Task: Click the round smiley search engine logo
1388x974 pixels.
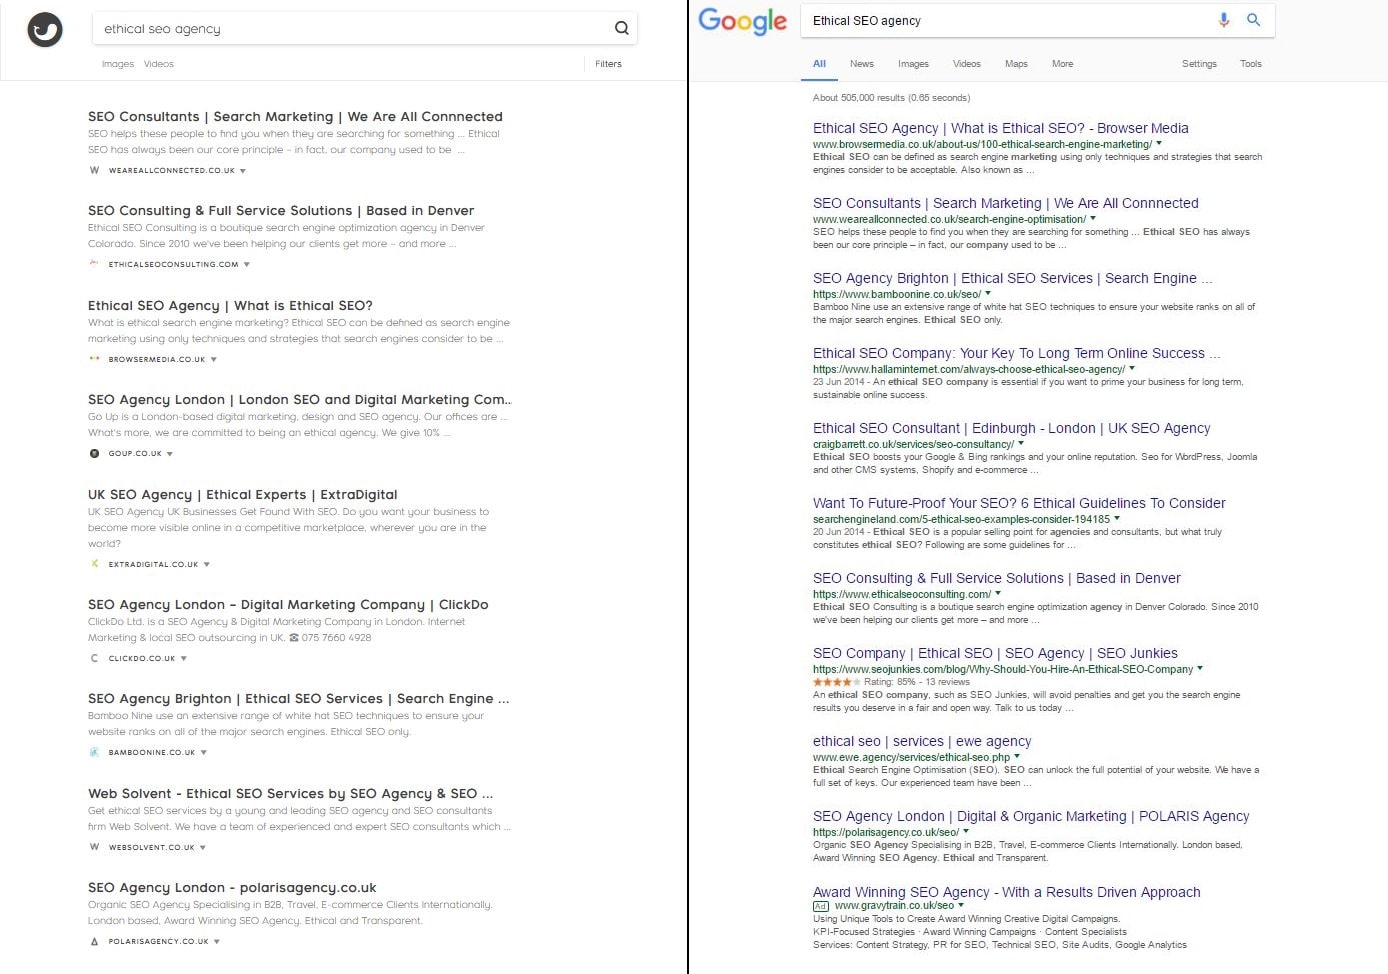Action: coord(45,29)
